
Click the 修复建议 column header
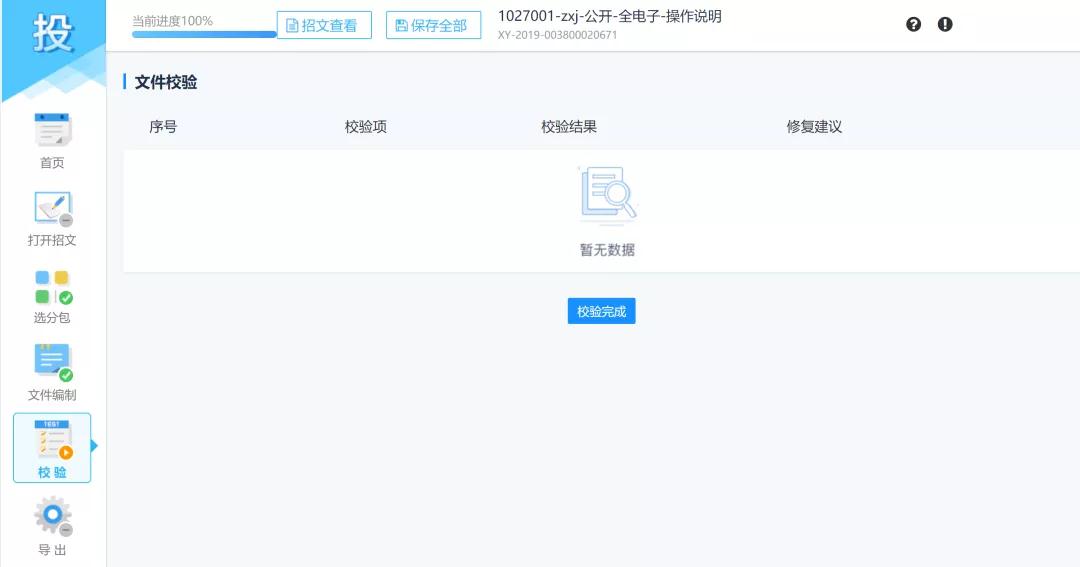[814, 127]
